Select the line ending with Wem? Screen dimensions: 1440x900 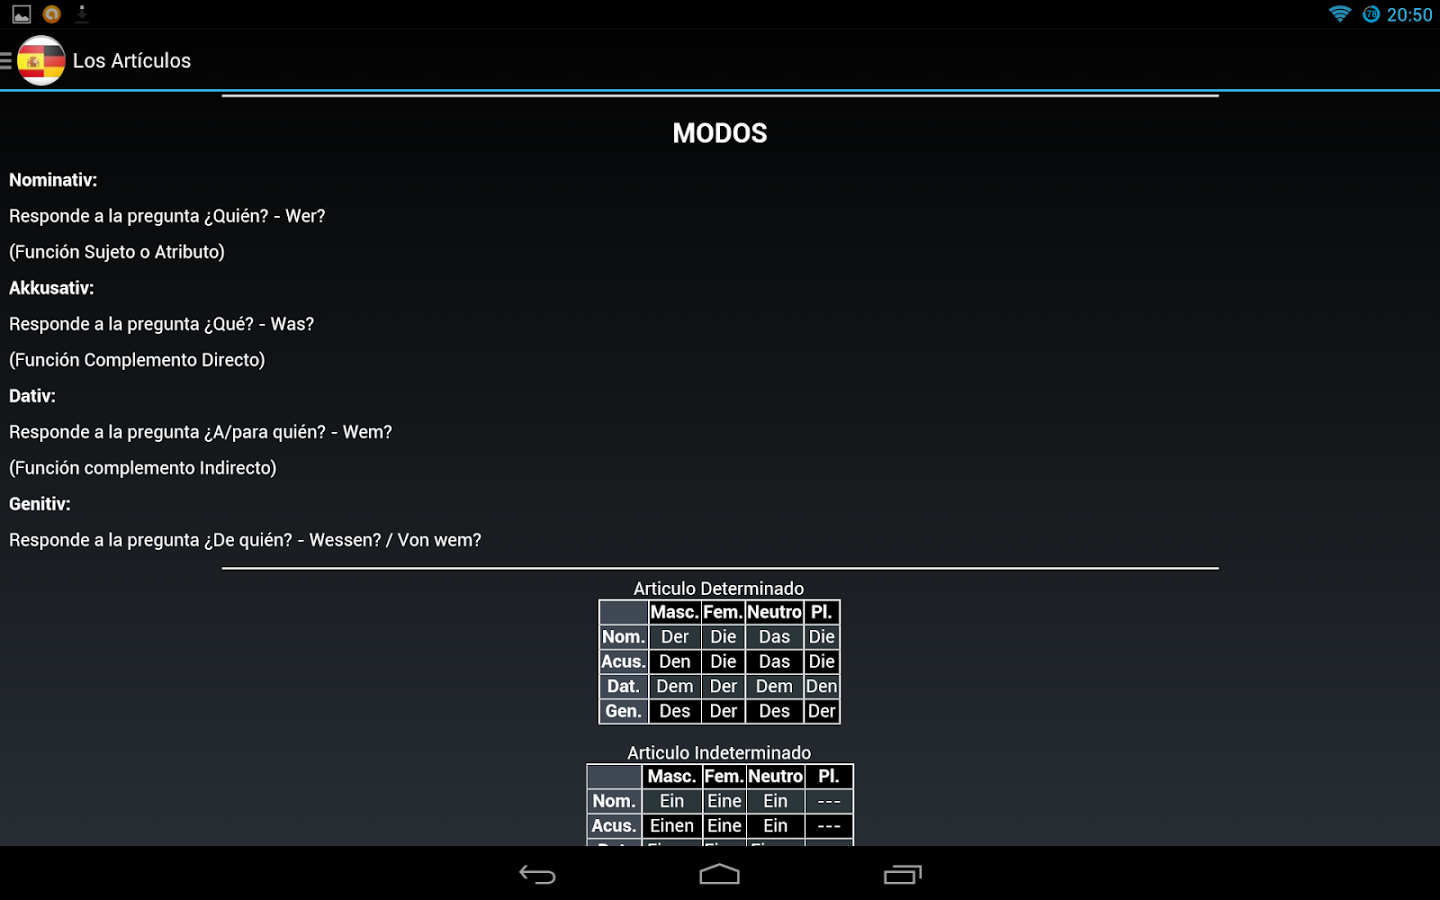[x=200, y=432]
